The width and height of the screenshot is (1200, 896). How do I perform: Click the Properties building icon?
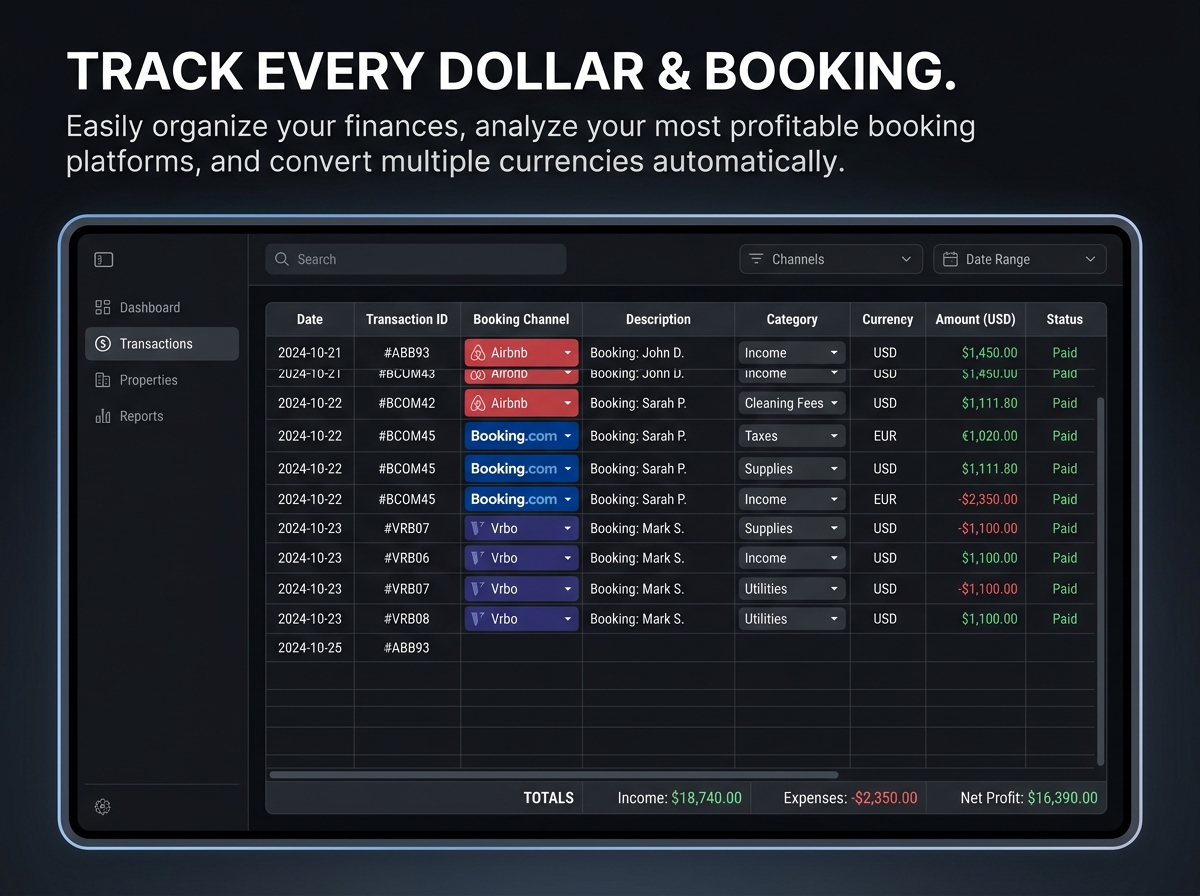coord(103,380)
